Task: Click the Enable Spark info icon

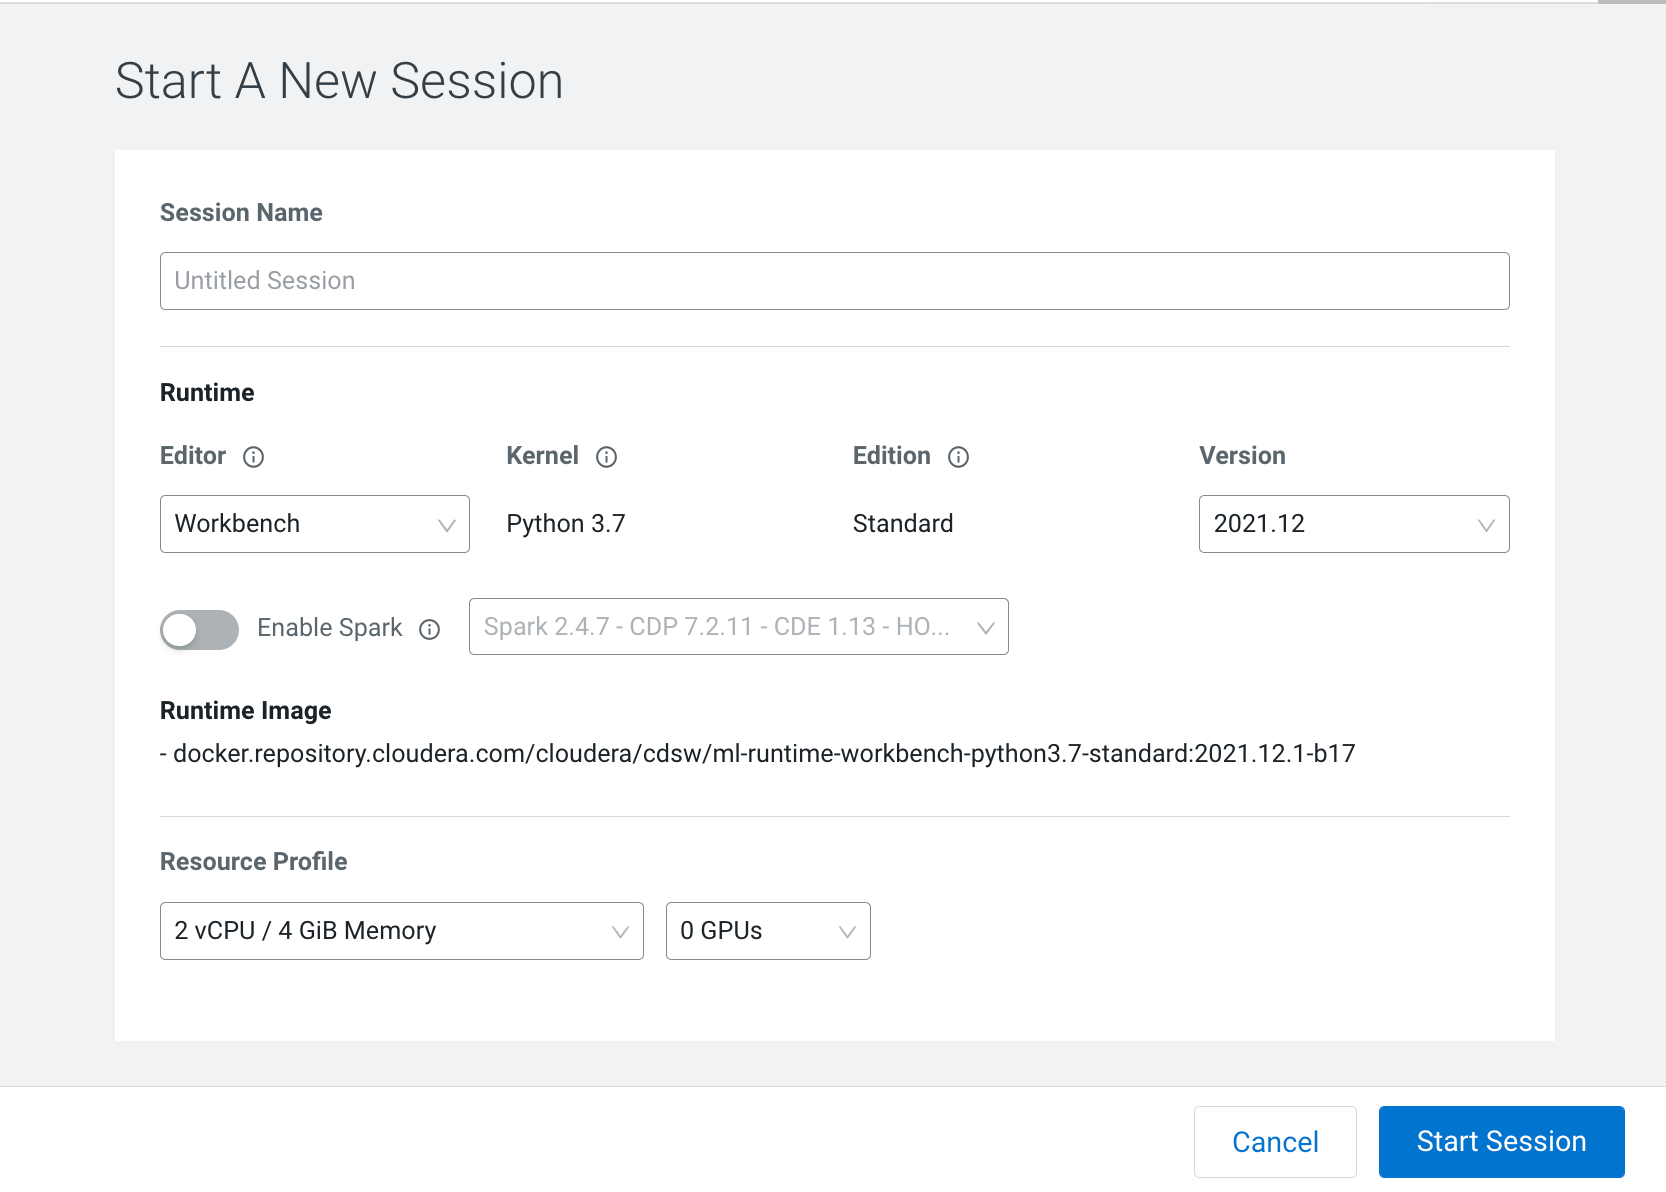Action: [430, 630]
